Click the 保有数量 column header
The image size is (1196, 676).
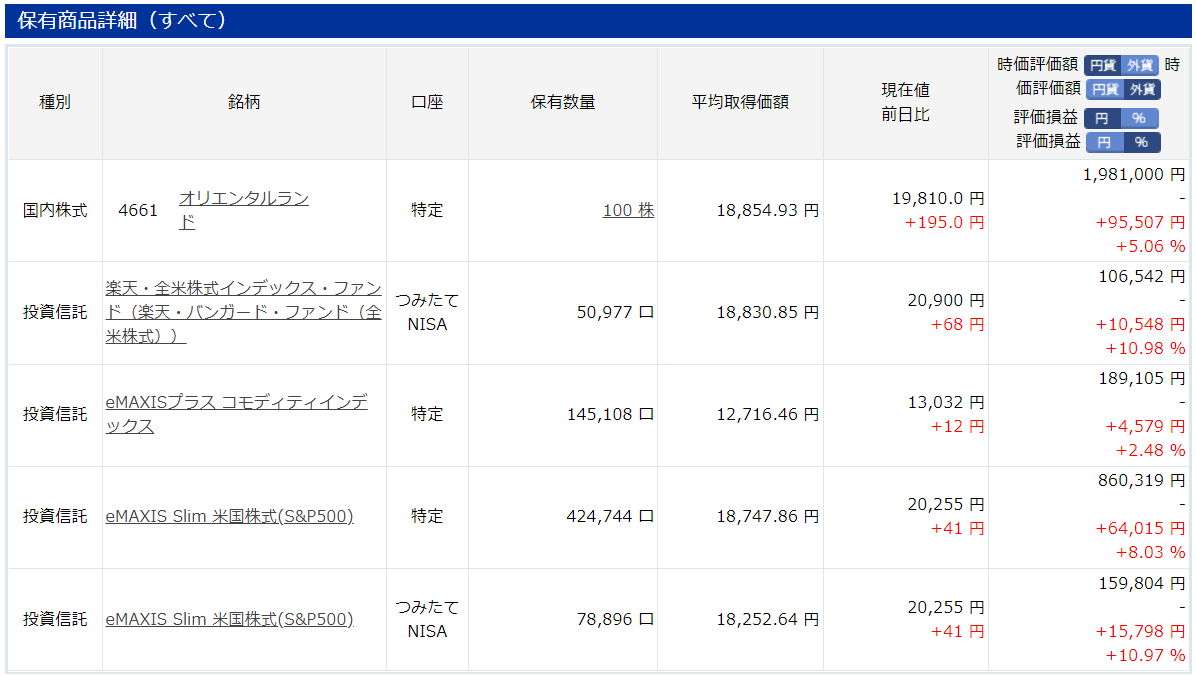(x=563, y=102)
